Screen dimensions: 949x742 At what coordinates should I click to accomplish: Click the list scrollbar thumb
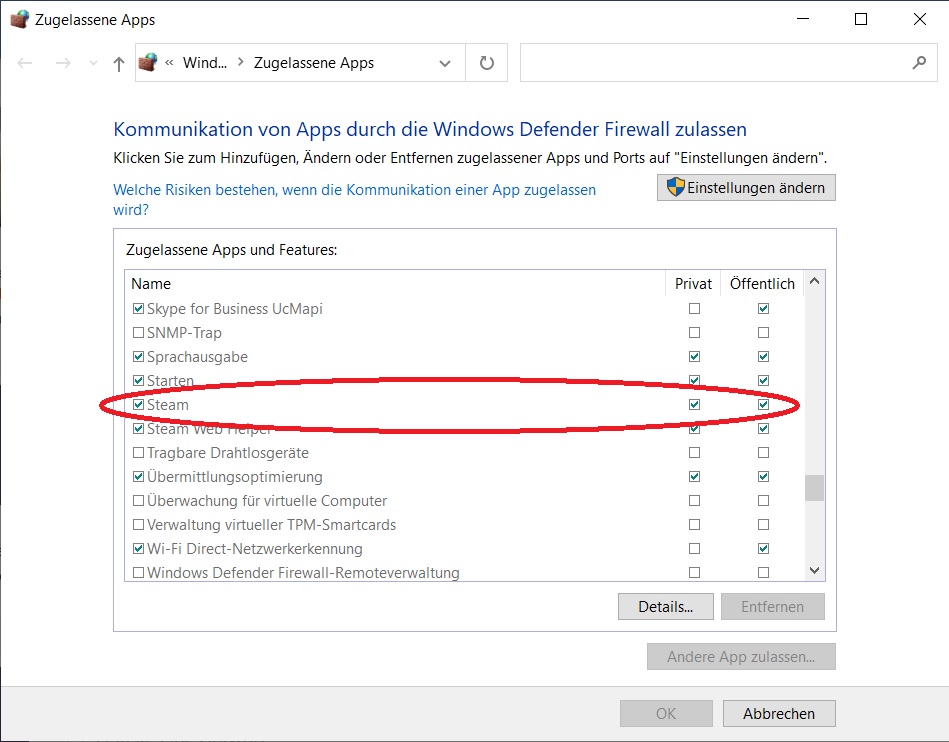(815, 488)
